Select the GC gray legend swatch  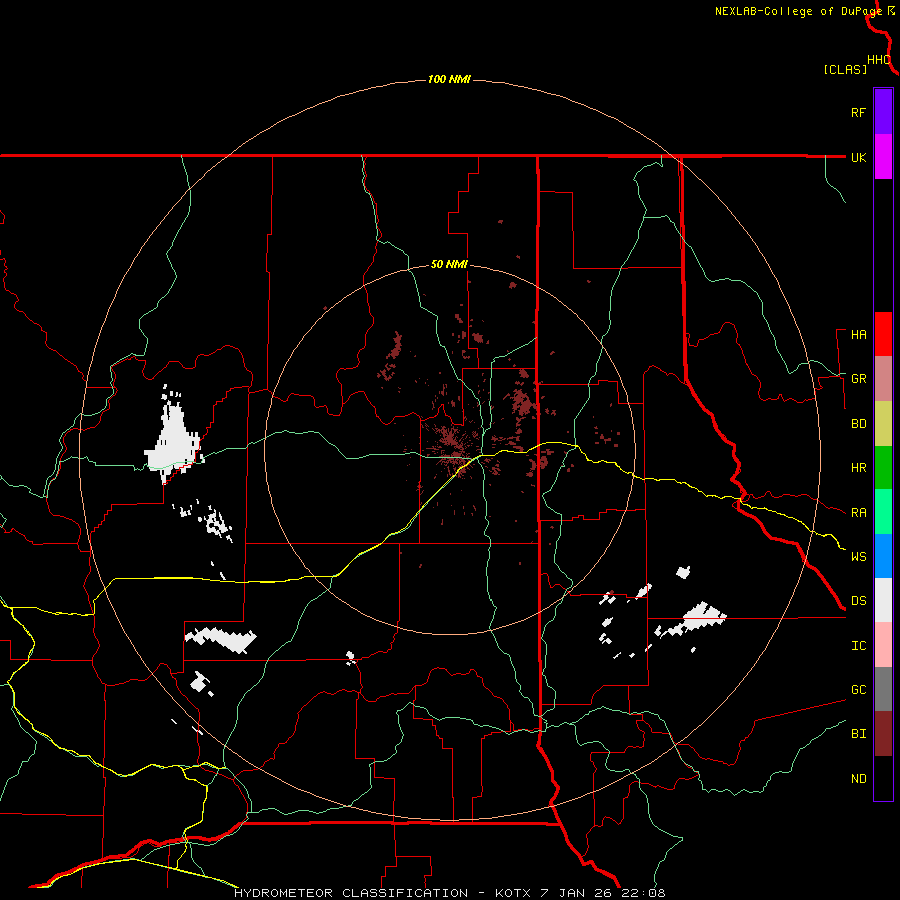coord(883,689)
